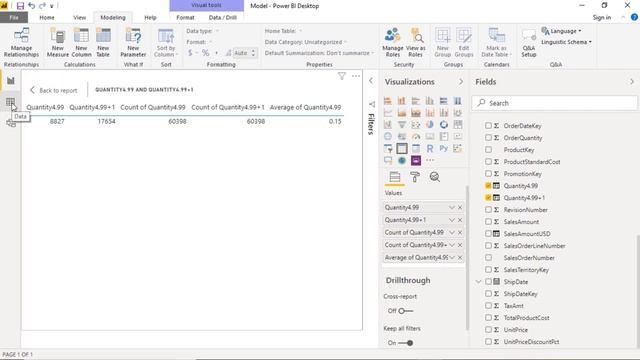Viewport: 640px width, 360px height.
Task: Check the TaxAmt field checkbox
Action: click(x=488, y=306)
